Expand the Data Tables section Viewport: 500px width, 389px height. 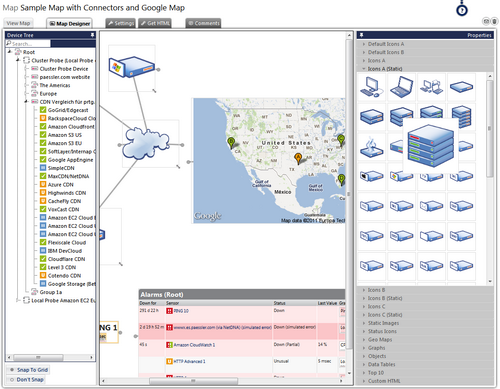pyautogui.click(x=425, y=365)
